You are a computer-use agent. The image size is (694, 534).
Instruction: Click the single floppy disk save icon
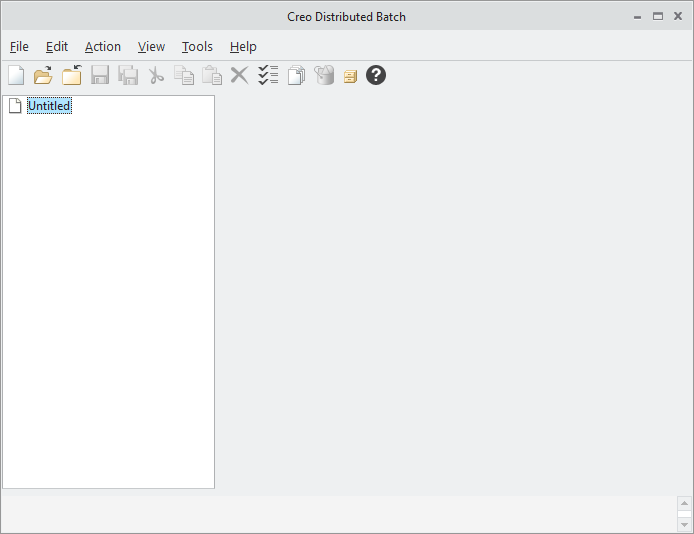pyautogui.click(x=100, y=75)
